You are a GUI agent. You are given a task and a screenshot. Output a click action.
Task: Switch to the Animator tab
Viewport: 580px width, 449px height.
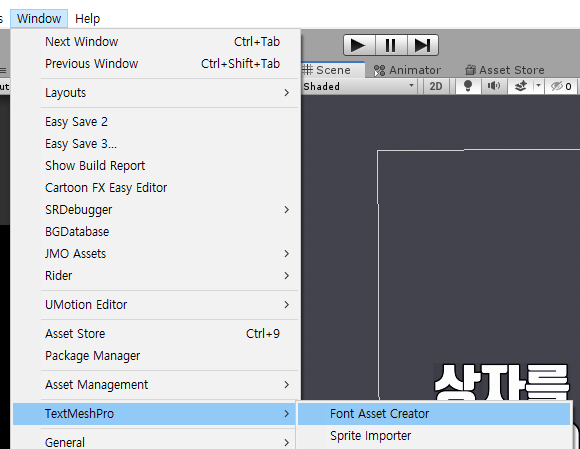pyautogui.click(x=407, y=70)
